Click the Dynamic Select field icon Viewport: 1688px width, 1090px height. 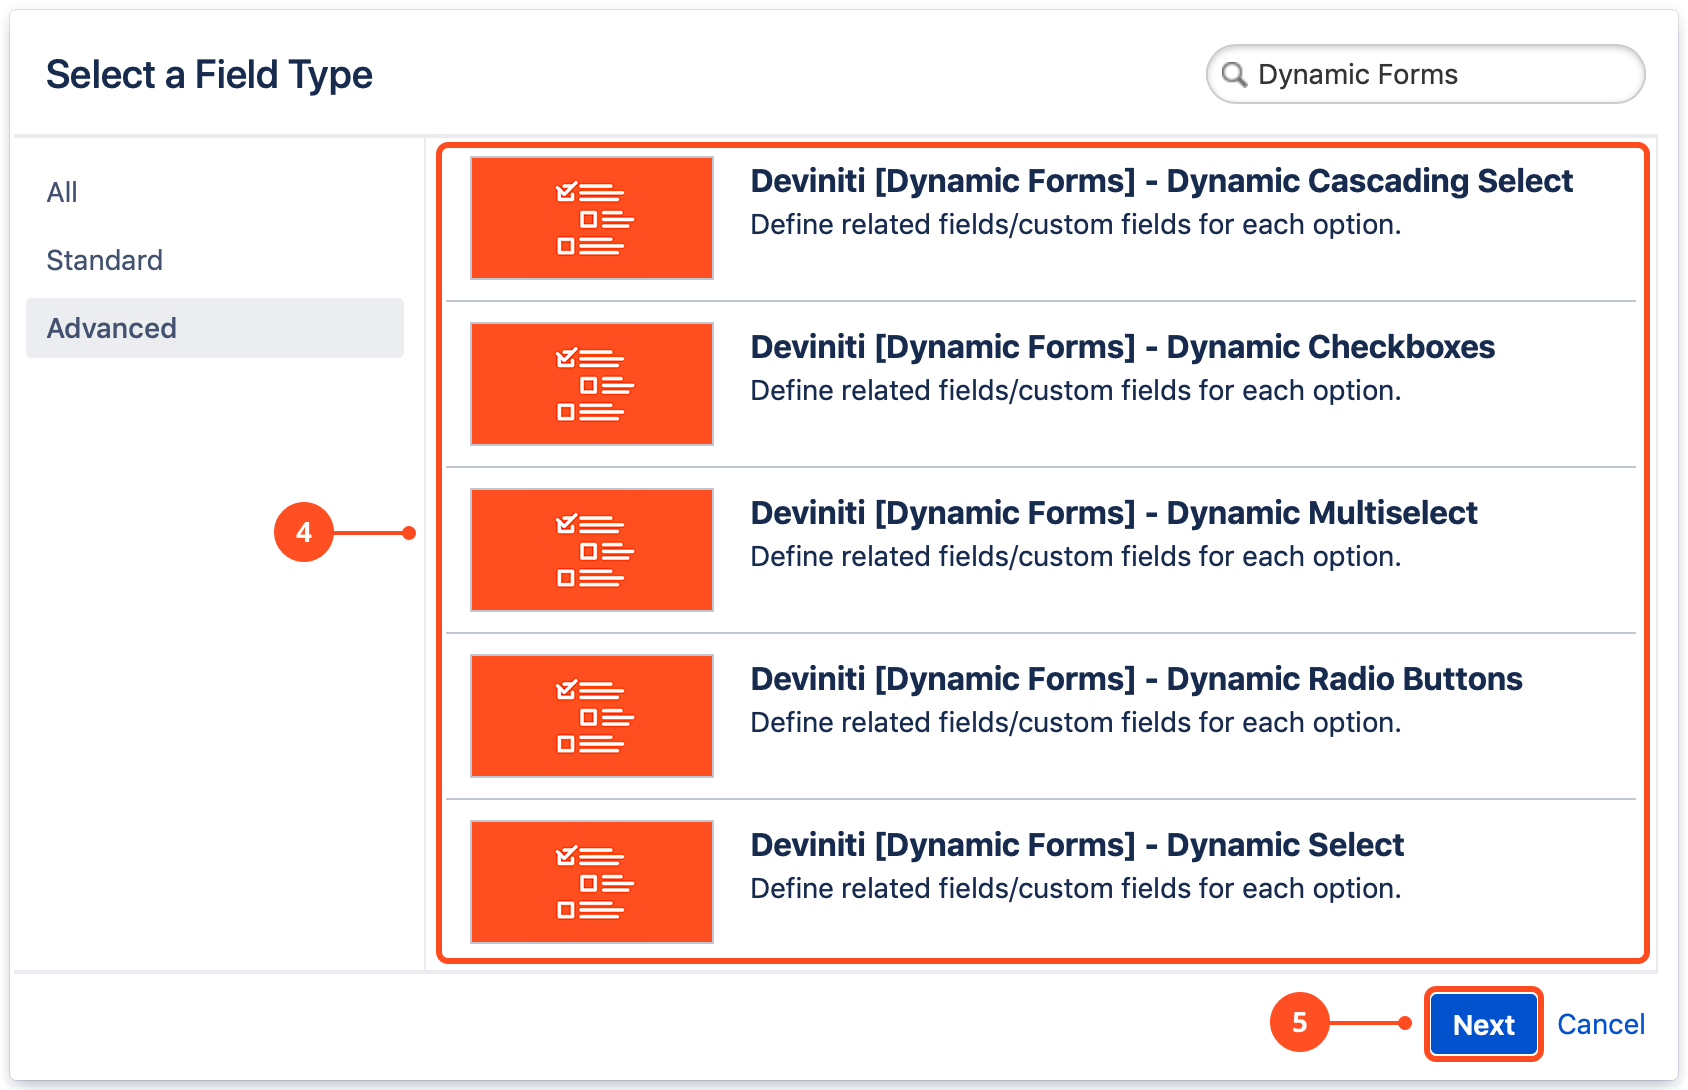click(591, 882)
